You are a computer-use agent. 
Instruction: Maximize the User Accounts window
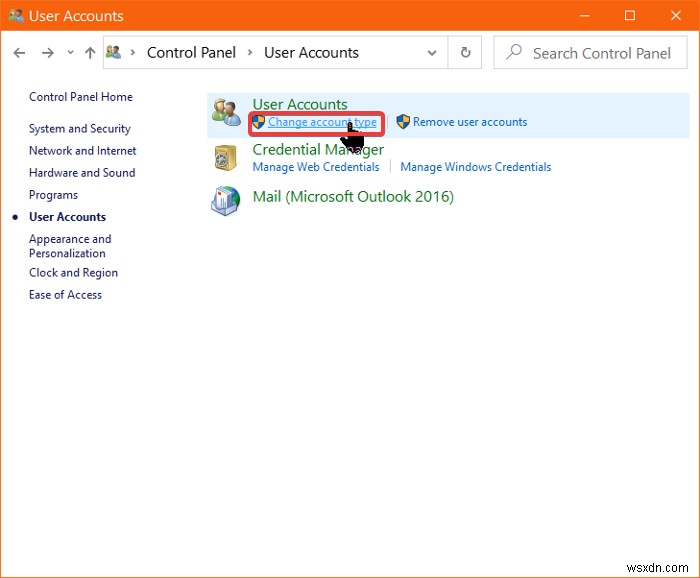[630, 16]
